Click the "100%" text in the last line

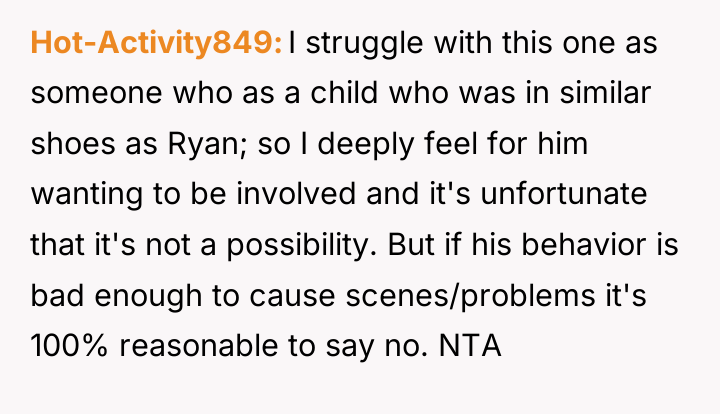pos(69,346)
